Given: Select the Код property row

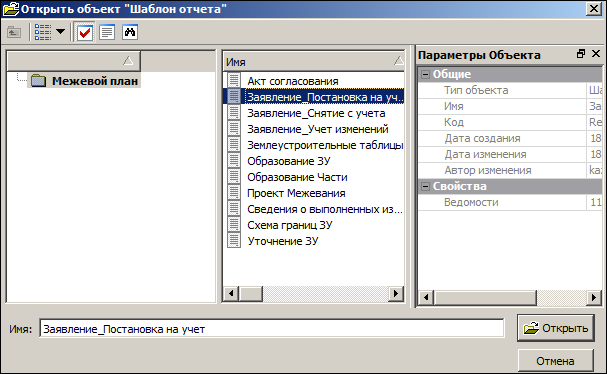Looking at the screenshot, I should [510, 122].
